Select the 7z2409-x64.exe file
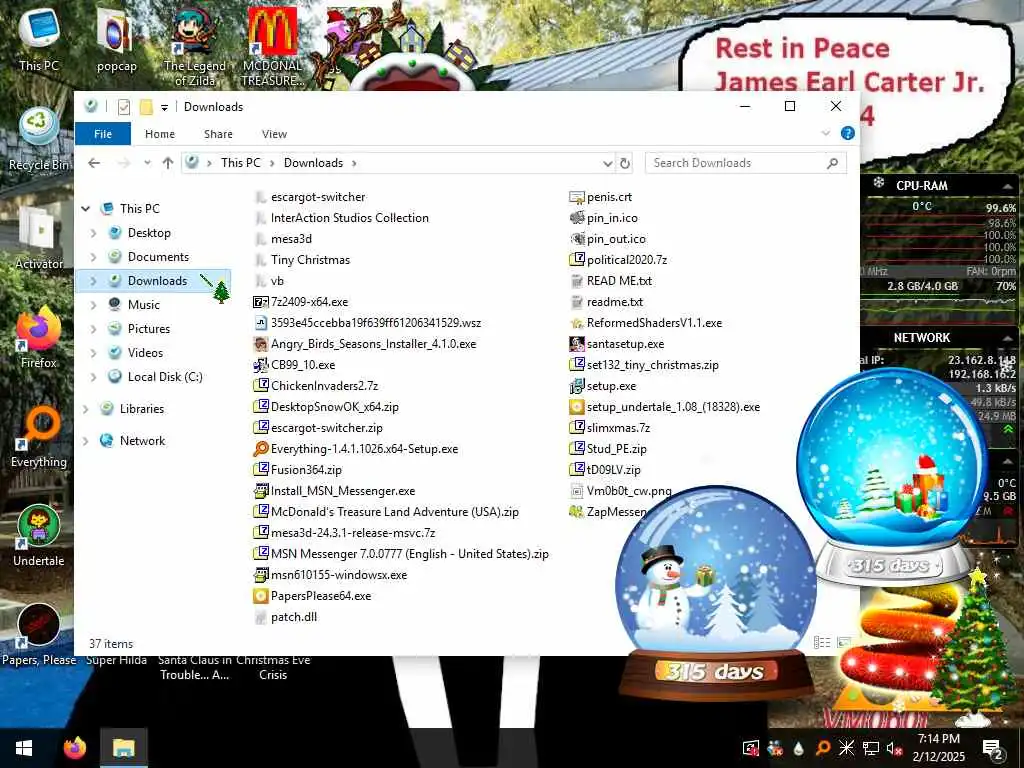 click(300, 302)
